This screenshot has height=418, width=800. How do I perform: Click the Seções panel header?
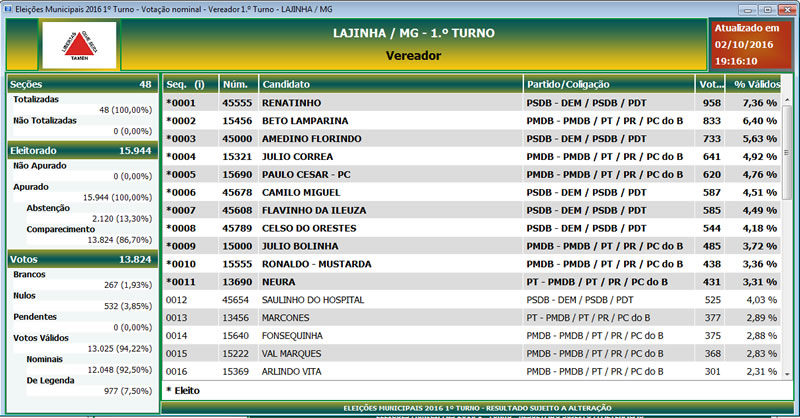coord(82,84)
